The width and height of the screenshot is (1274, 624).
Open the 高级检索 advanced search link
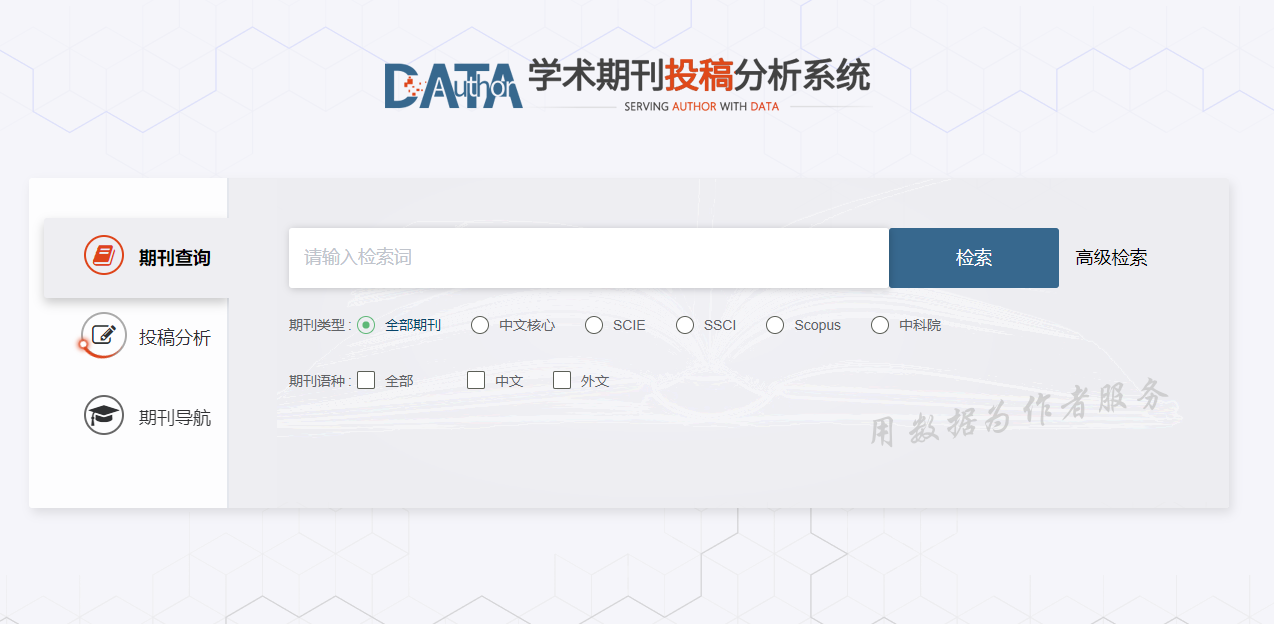click(x=1111, y=258)
